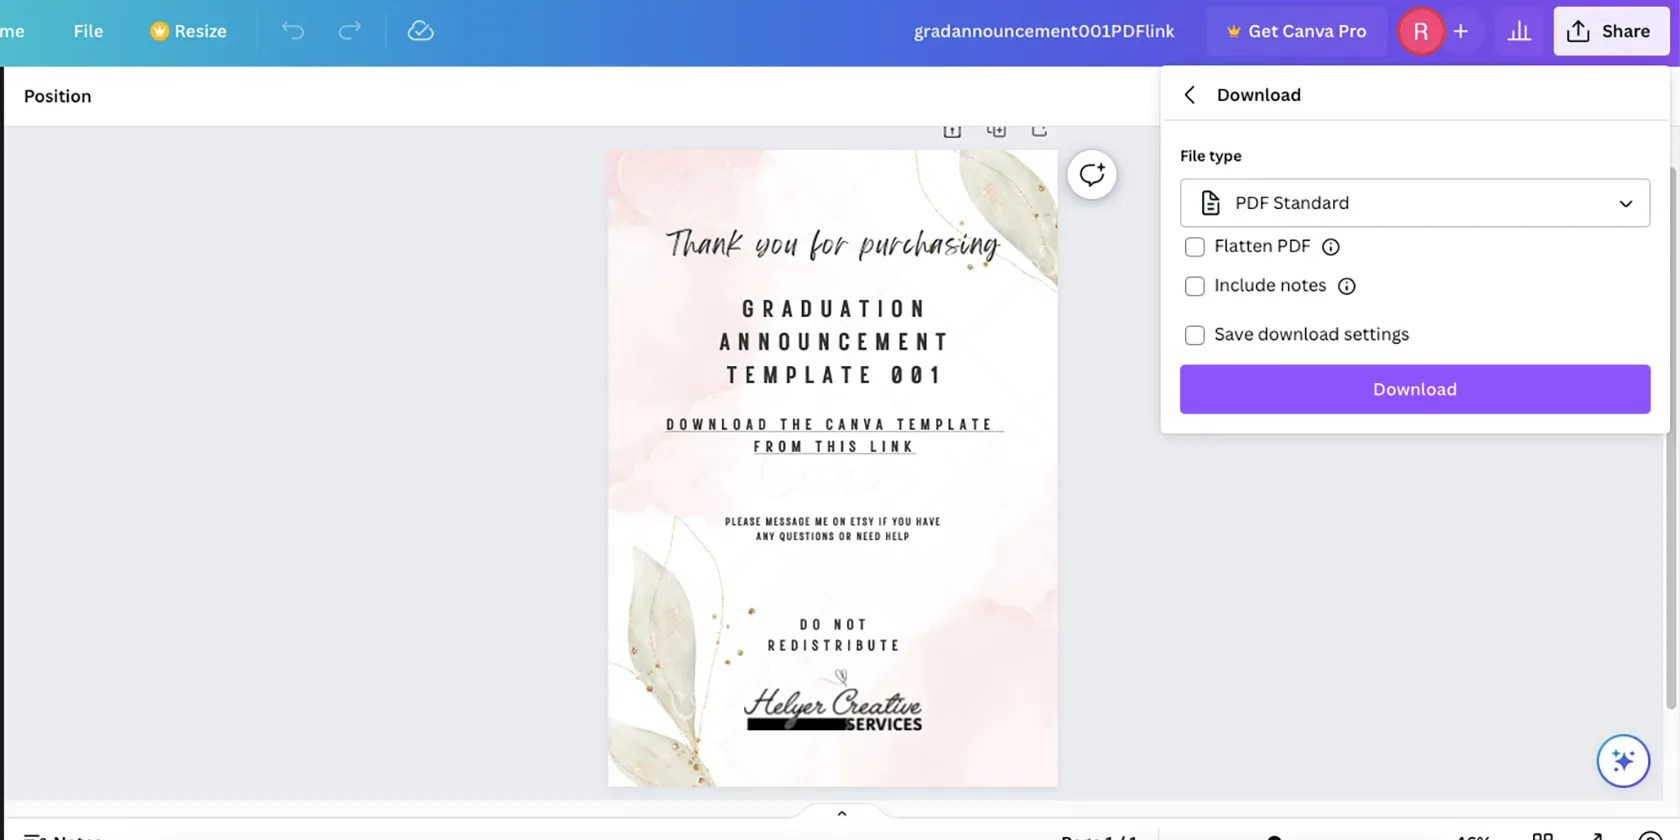This screenshot has width=1680, height=840.
Task: Check Save download settings
Action: click(x=1195, y=335)
